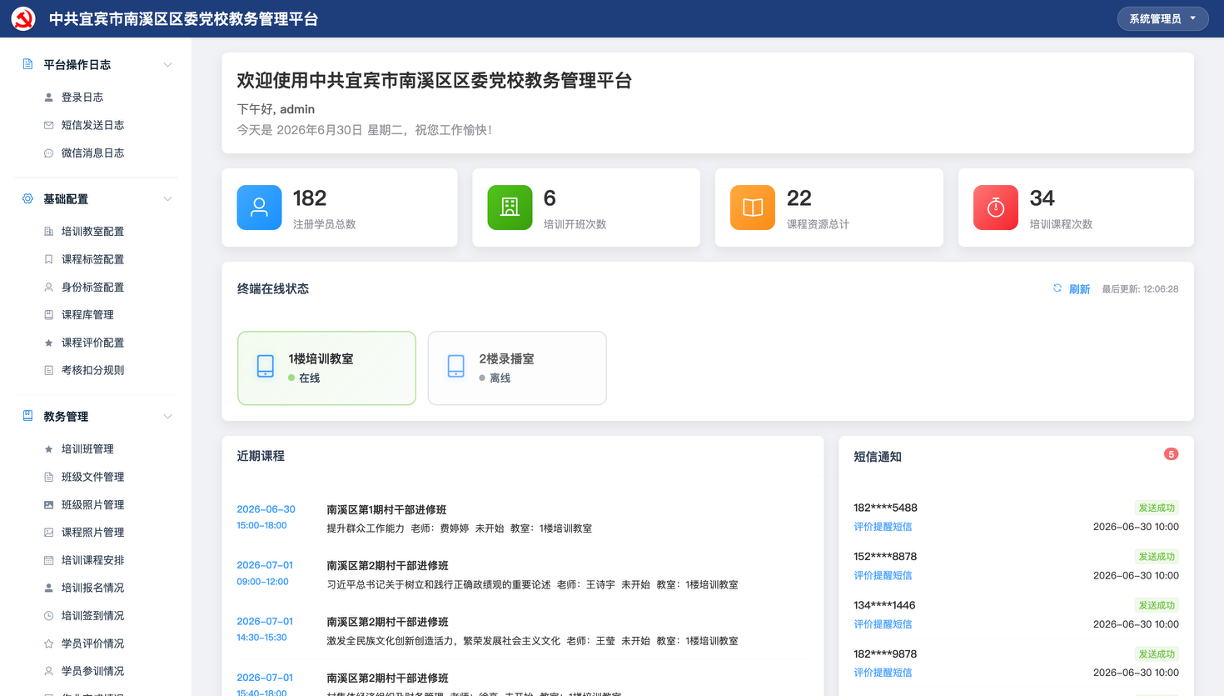Select the 1楼培训教室 online terminal card

327,368
